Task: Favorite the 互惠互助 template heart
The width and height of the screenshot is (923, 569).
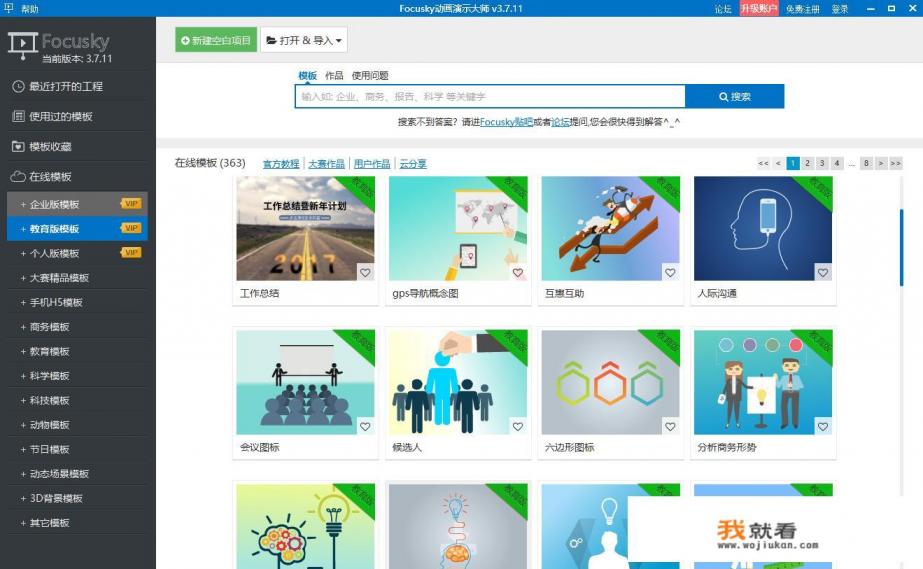Action: coord(670,273)
